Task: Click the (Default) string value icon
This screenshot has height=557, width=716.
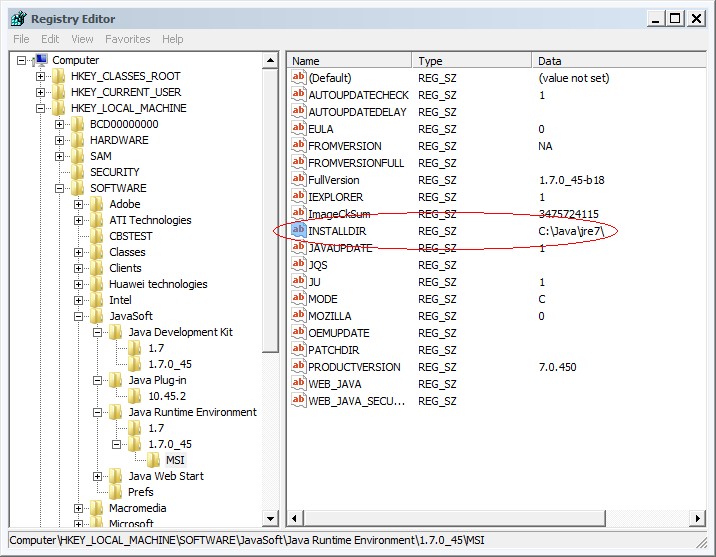Action: tap(298, 77)
